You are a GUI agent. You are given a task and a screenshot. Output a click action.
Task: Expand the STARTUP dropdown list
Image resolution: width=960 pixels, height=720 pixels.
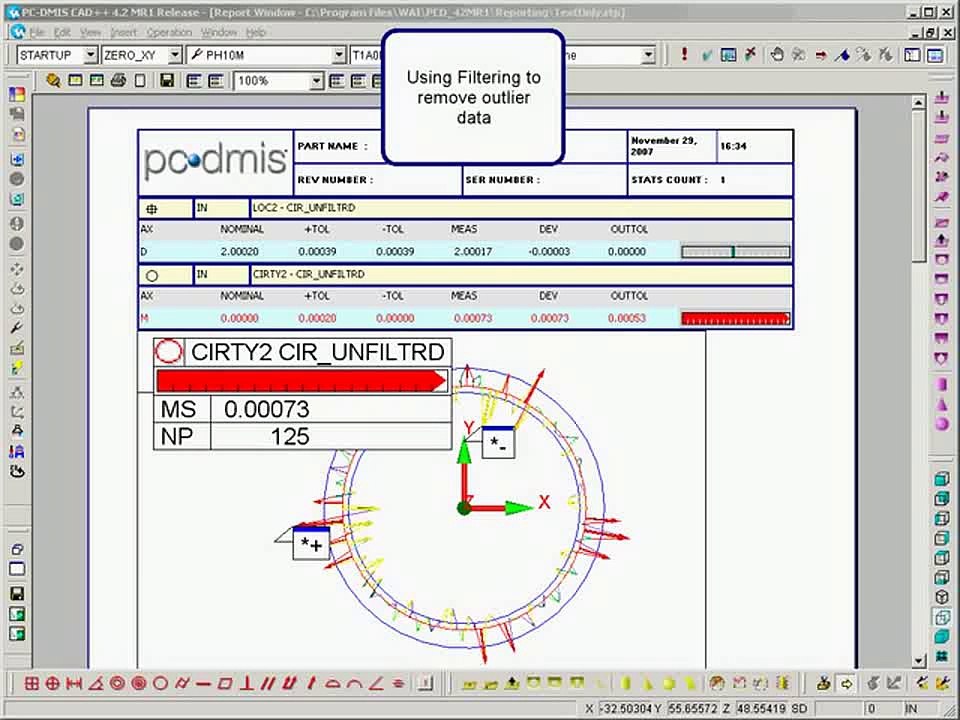[90, 55]
